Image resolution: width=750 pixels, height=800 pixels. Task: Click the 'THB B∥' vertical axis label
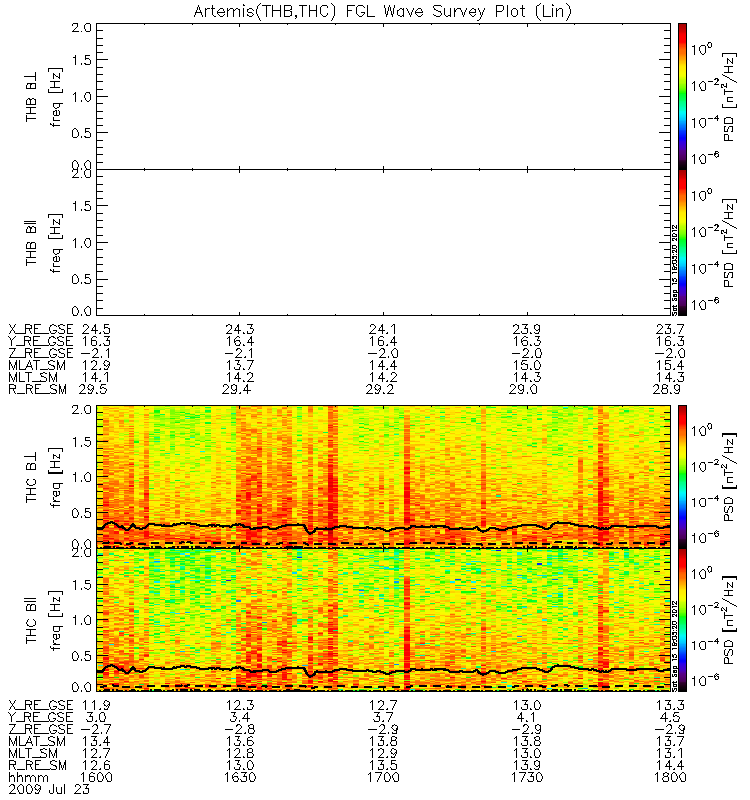point(32,243)
